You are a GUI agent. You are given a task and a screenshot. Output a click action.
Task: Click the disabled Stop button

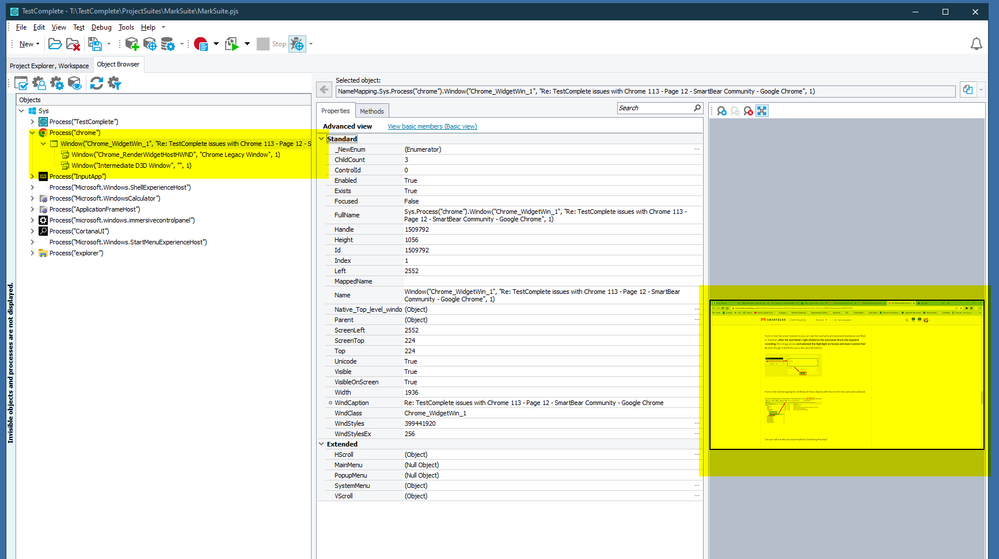pyautogui.click(x=271, y=44)
